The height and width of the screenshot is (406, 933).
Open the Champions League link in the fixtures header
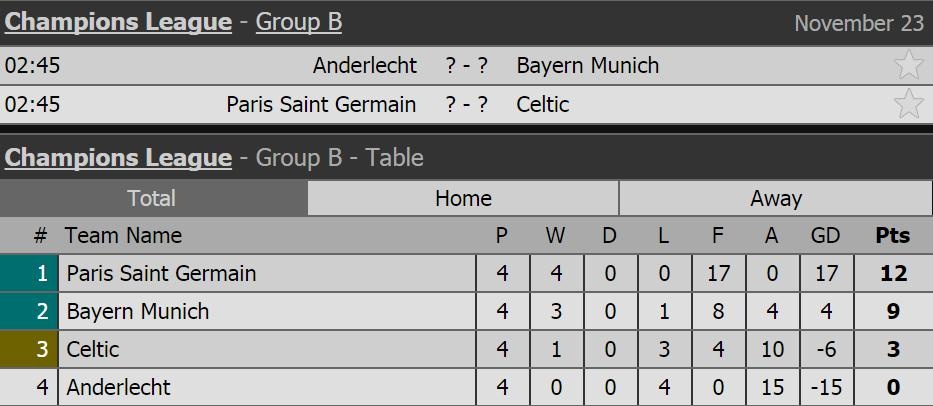[118, 22]
